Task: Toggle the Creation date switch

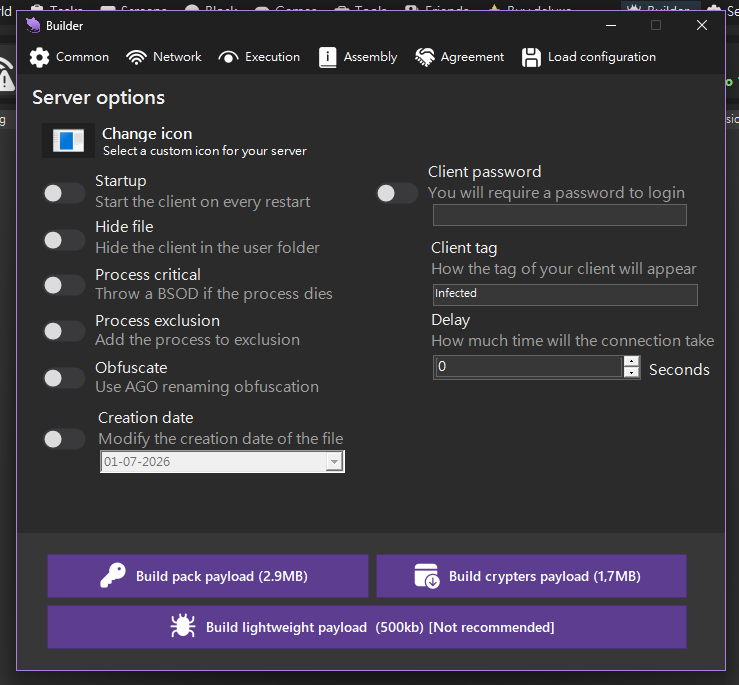Action: tap(64, 439)
